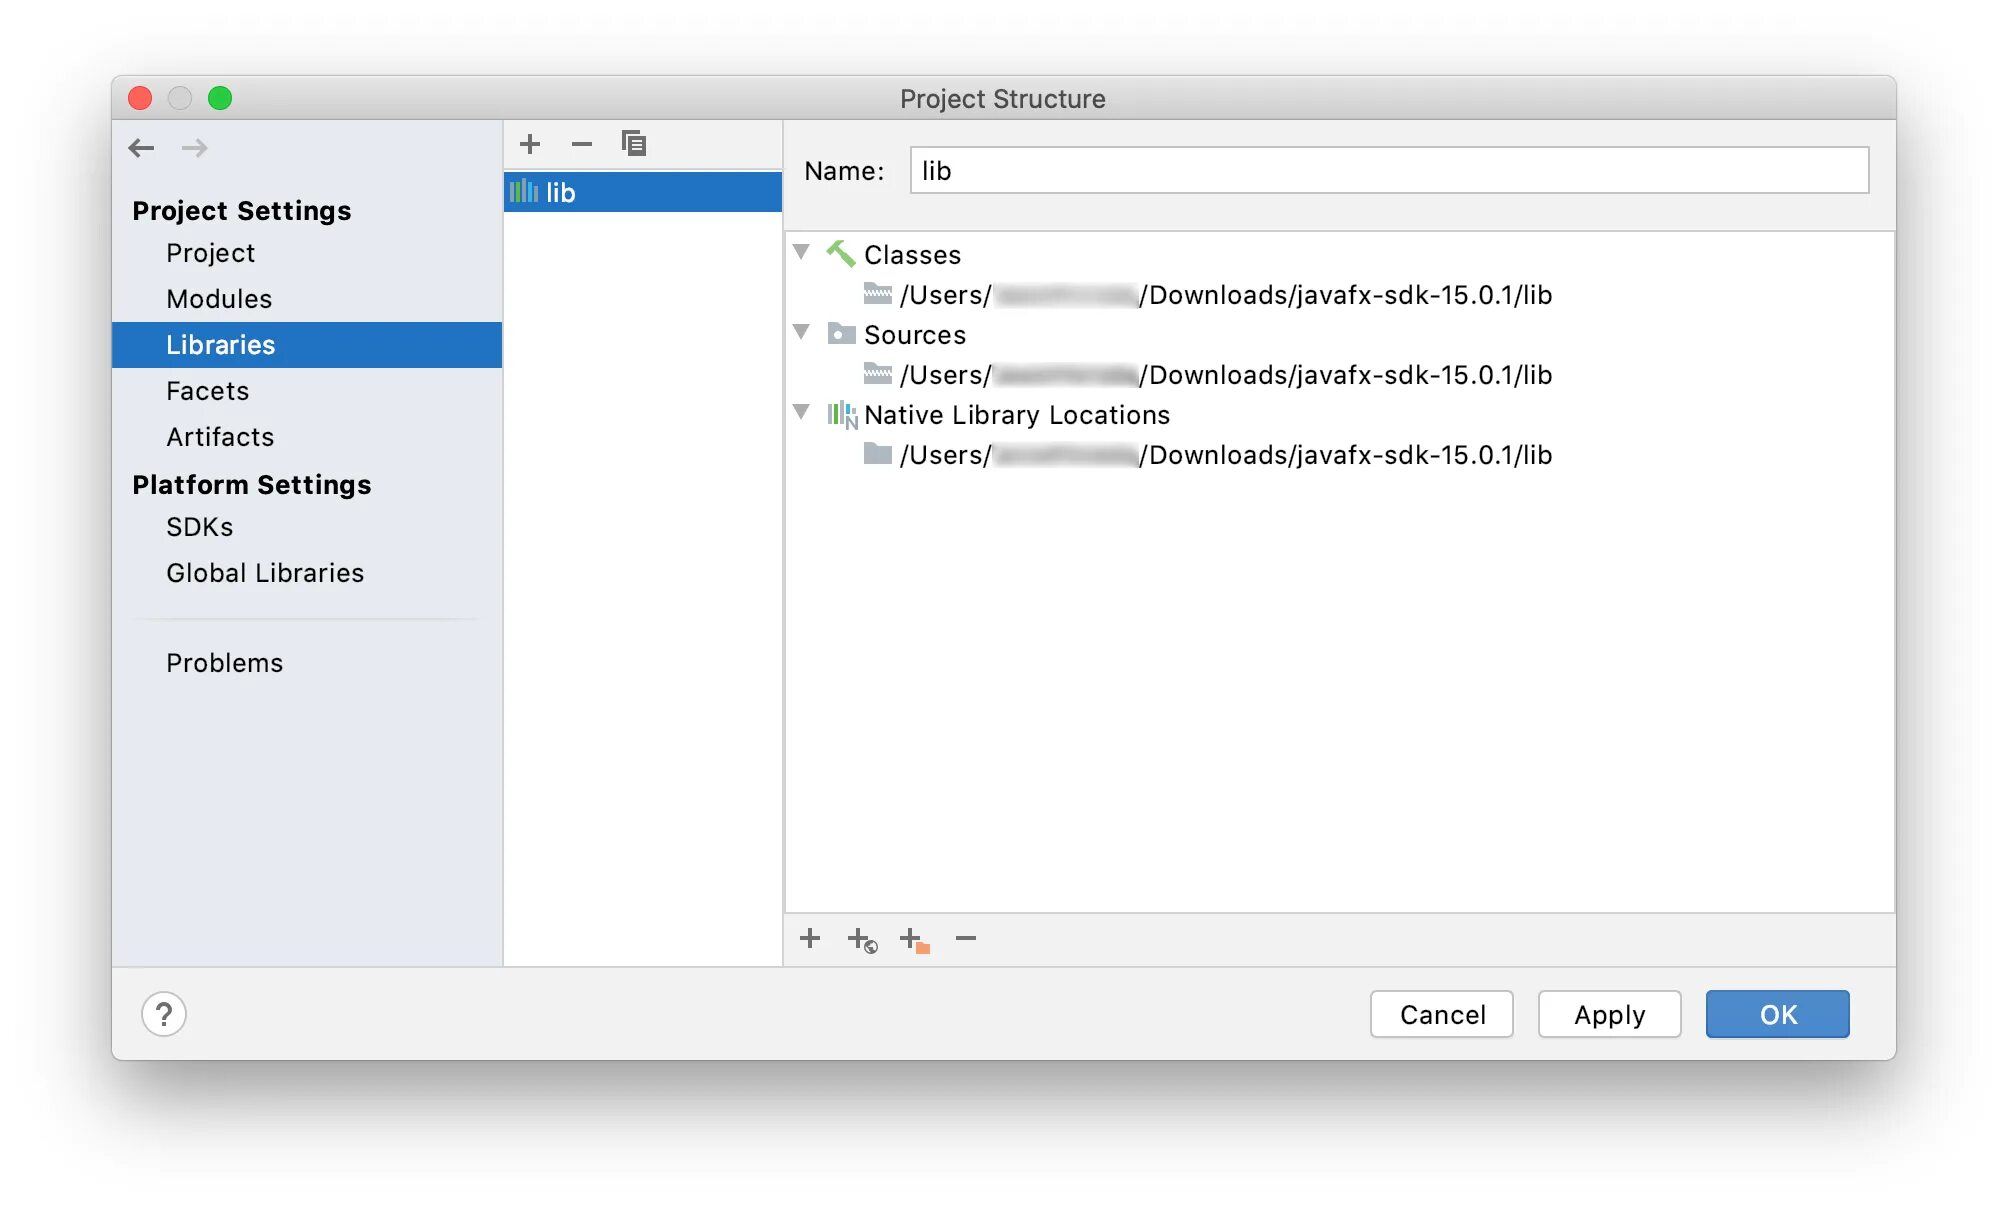Go to SDKs under Platform Settings
Image resolution: width=2008 pixels, height=1208 pixels.
coord(199,527)
